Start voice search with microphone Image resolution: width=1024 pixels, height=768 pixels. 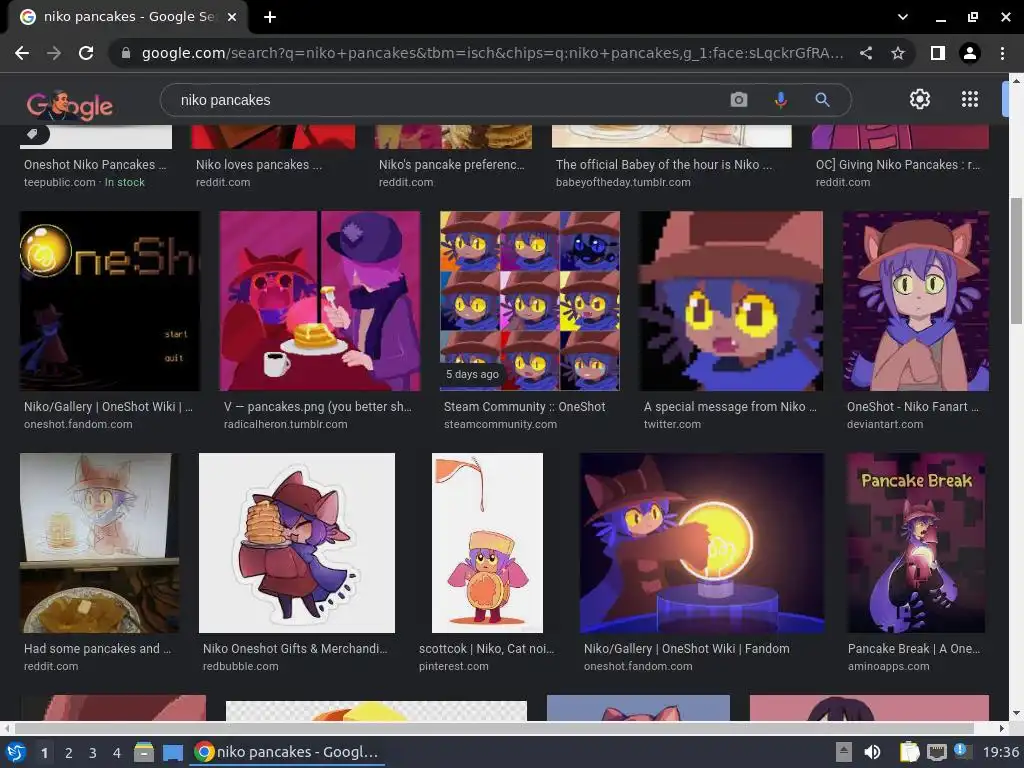pyautogui.click(x=780, y=100)
